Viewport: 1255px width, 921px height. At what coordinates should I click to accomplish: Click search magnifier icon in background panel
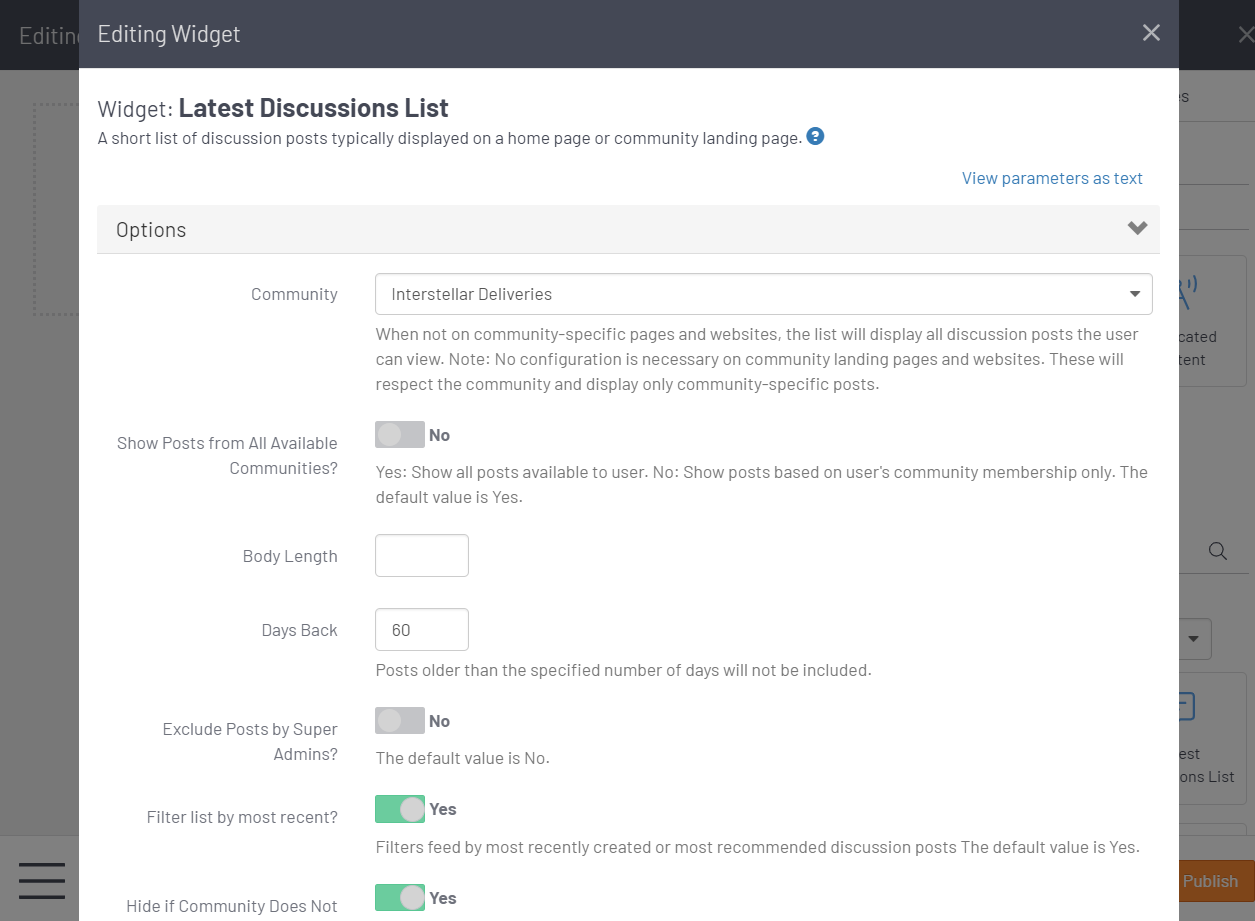tap(1217, 551)
